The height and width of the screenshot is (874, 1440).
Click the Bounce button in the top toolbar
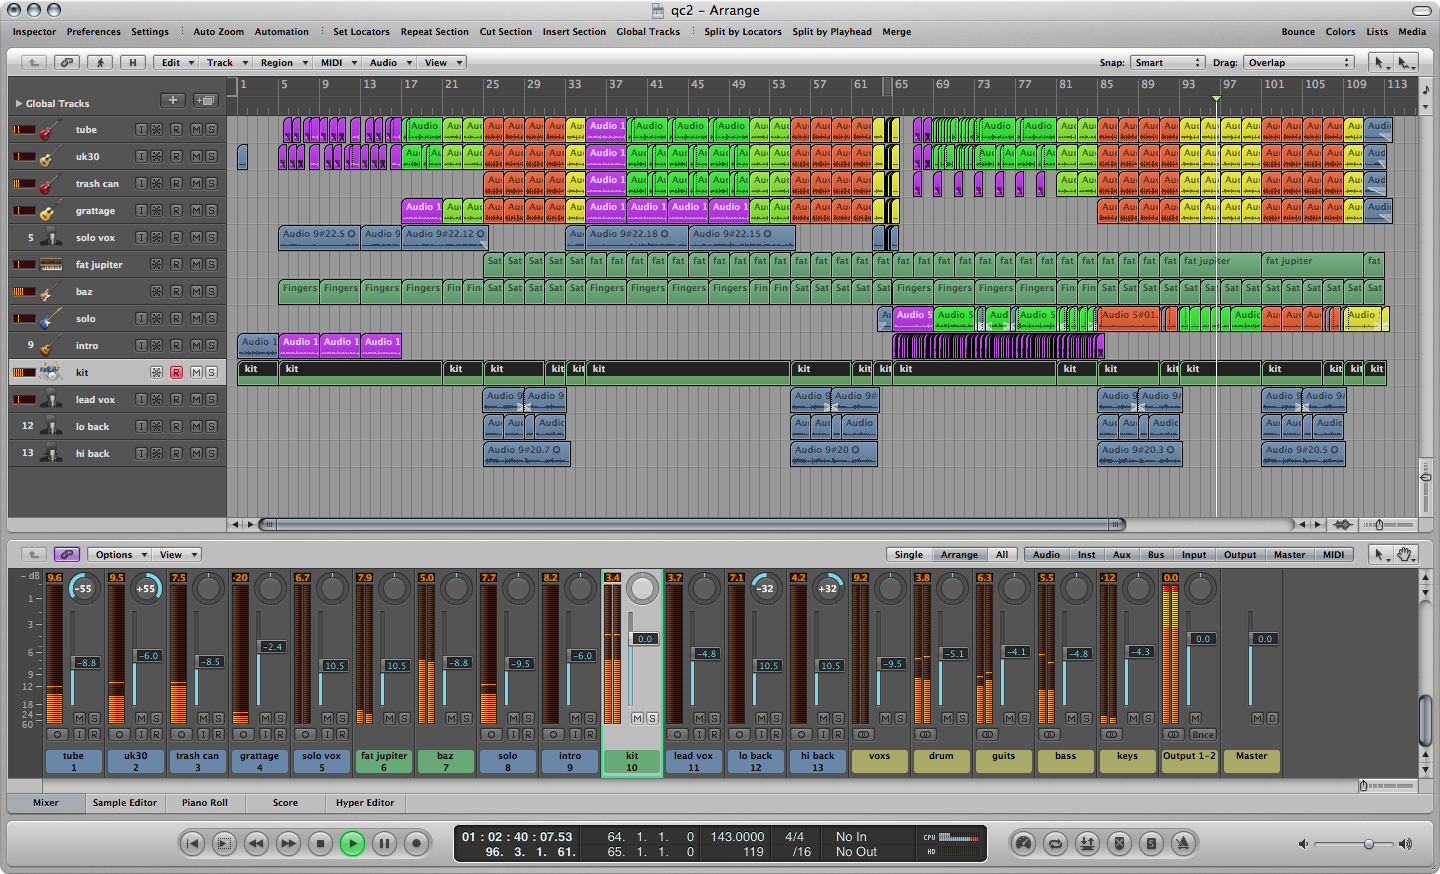point(1298,32)
